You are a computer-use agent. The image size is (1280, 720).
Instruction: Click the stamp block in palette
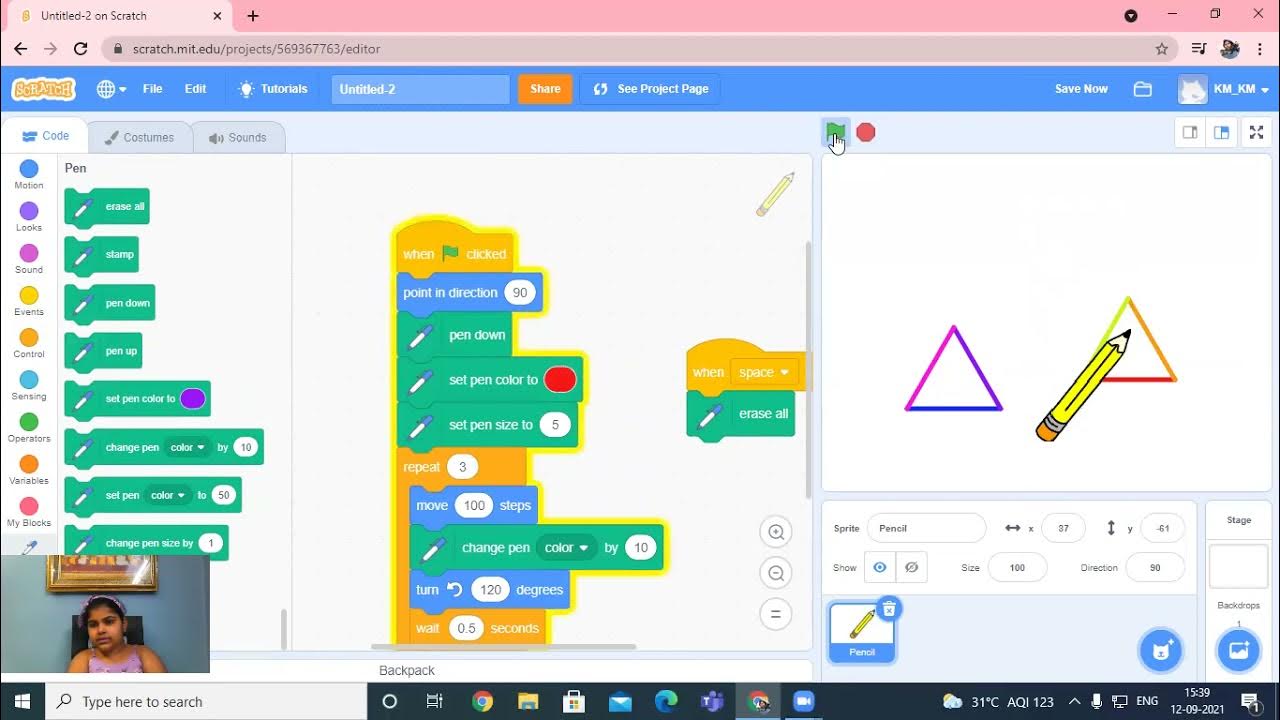[102, 255]
